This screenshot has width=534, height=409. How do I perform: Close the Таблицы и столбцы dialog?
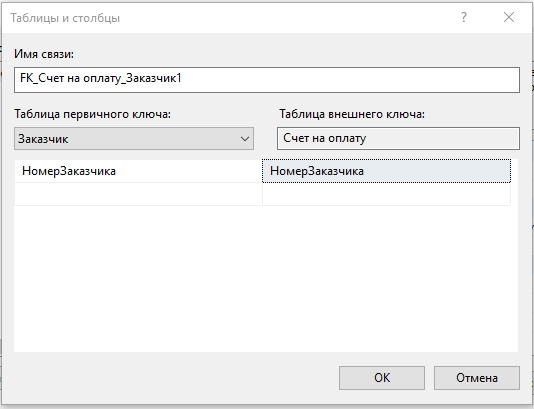click(x=509, y=17)
